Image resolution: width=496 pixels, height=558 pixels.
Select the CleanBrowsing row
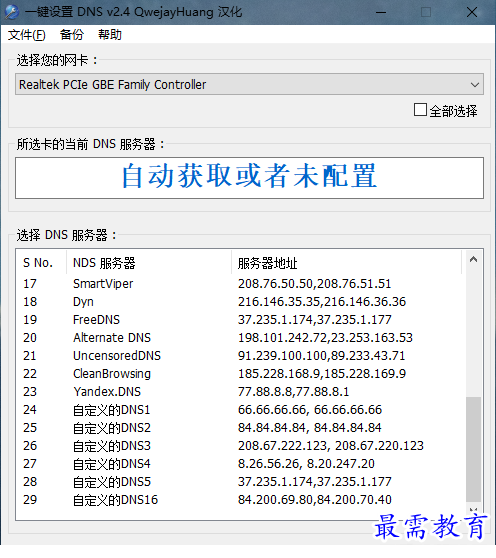[x=241, y=374]
